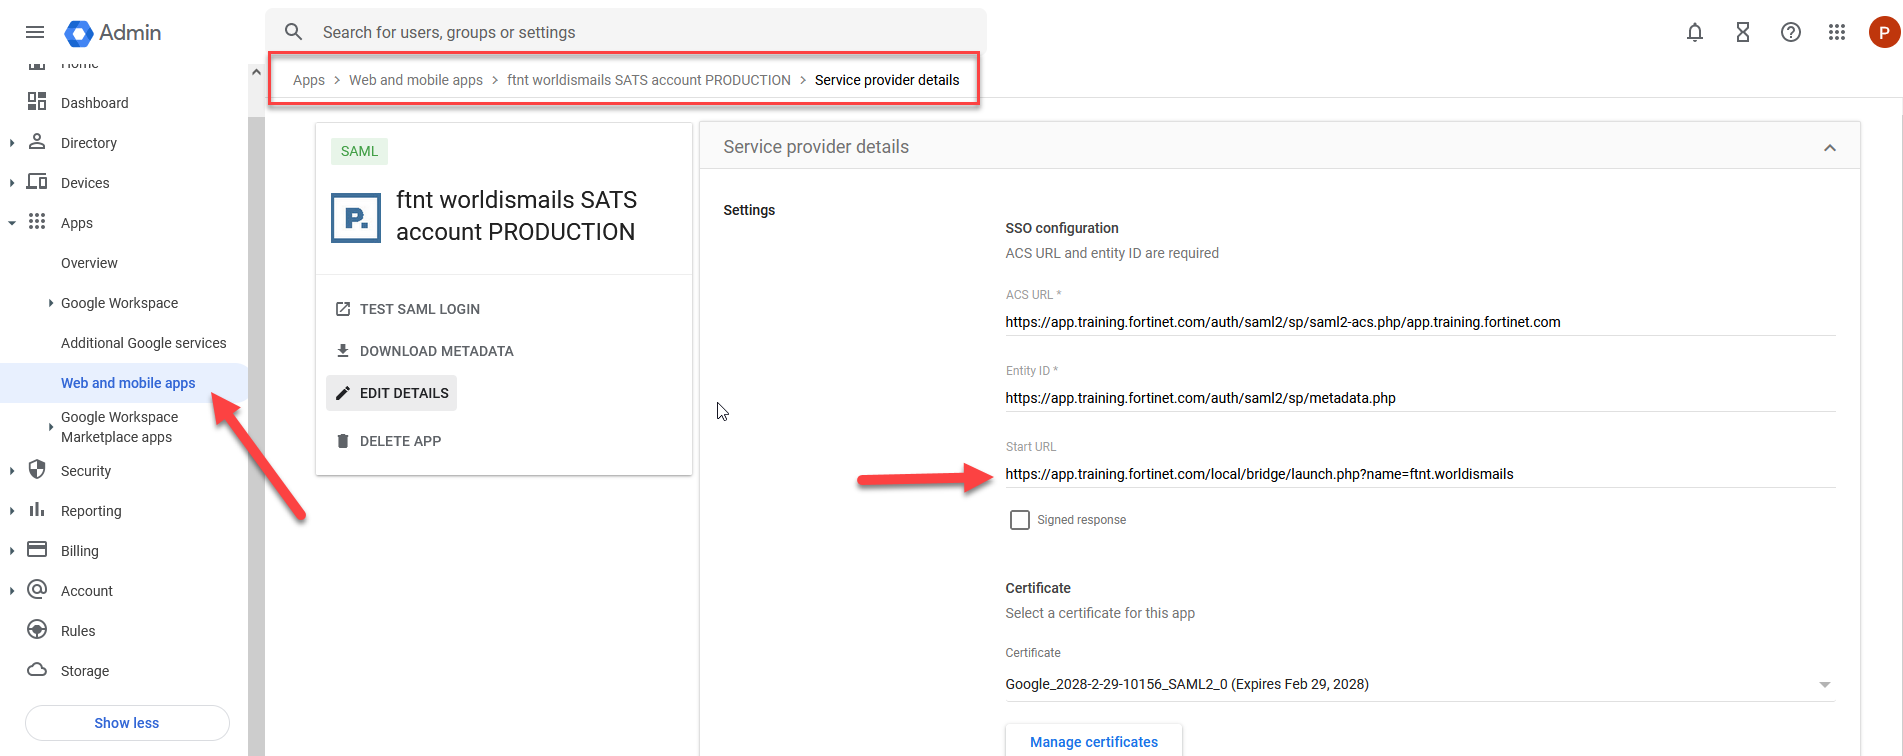Screen dimensions: 1903x756
Task: Click Show less button
Action: coord(127,723)
